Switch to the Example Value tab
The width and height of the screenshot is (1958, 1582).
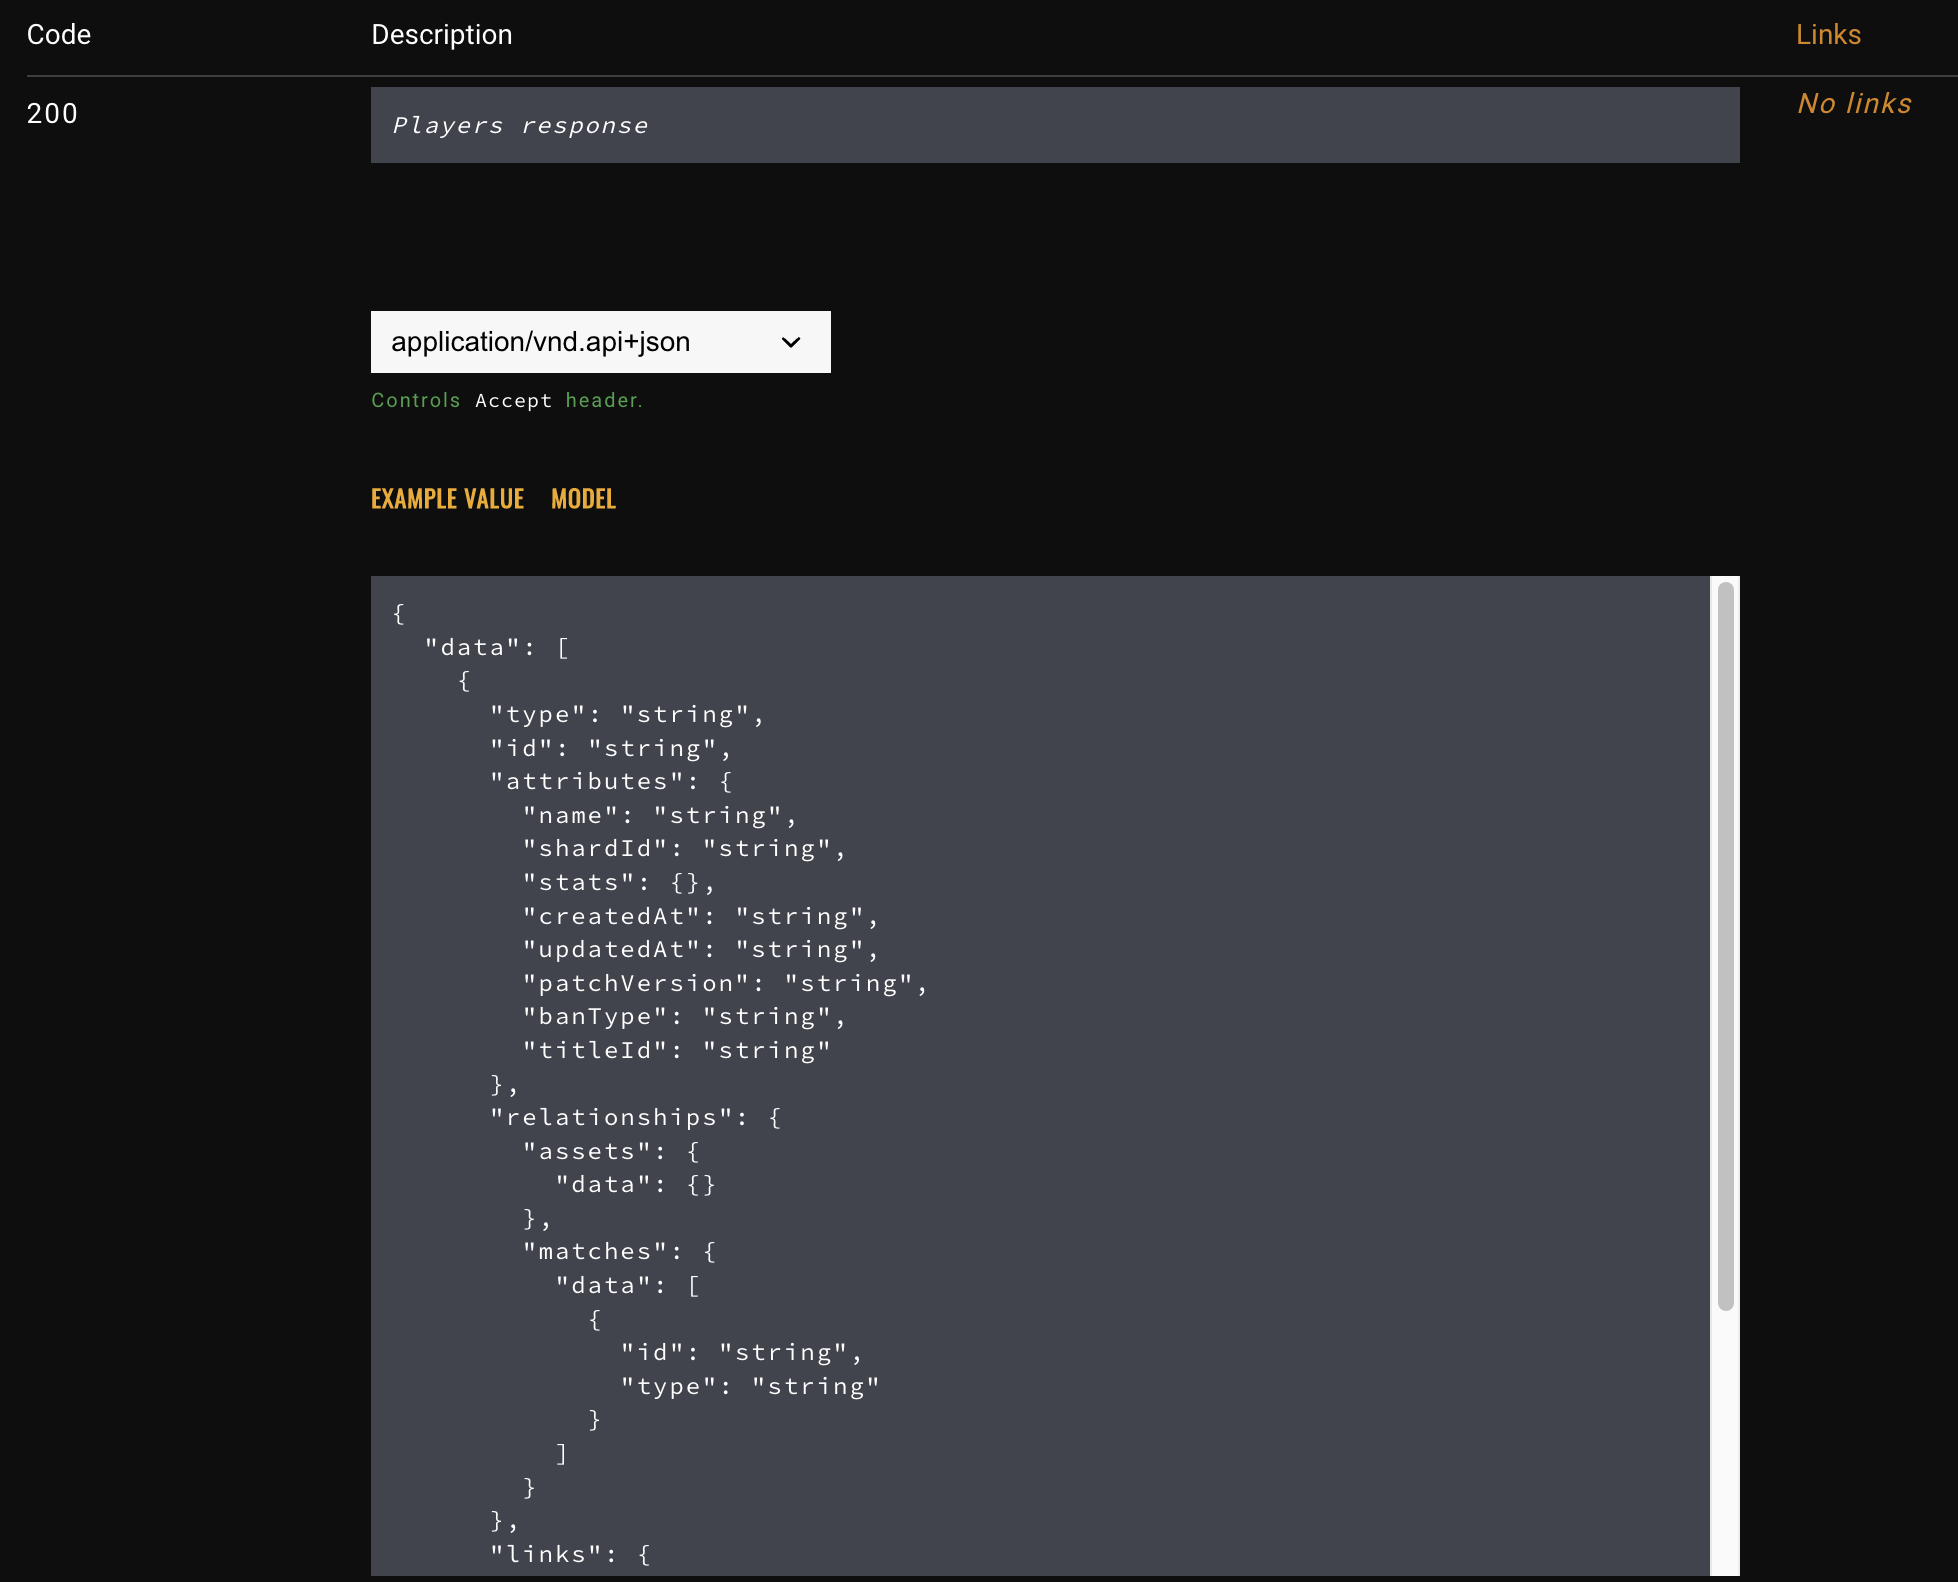pyautogui.click(x=447, y=499)
